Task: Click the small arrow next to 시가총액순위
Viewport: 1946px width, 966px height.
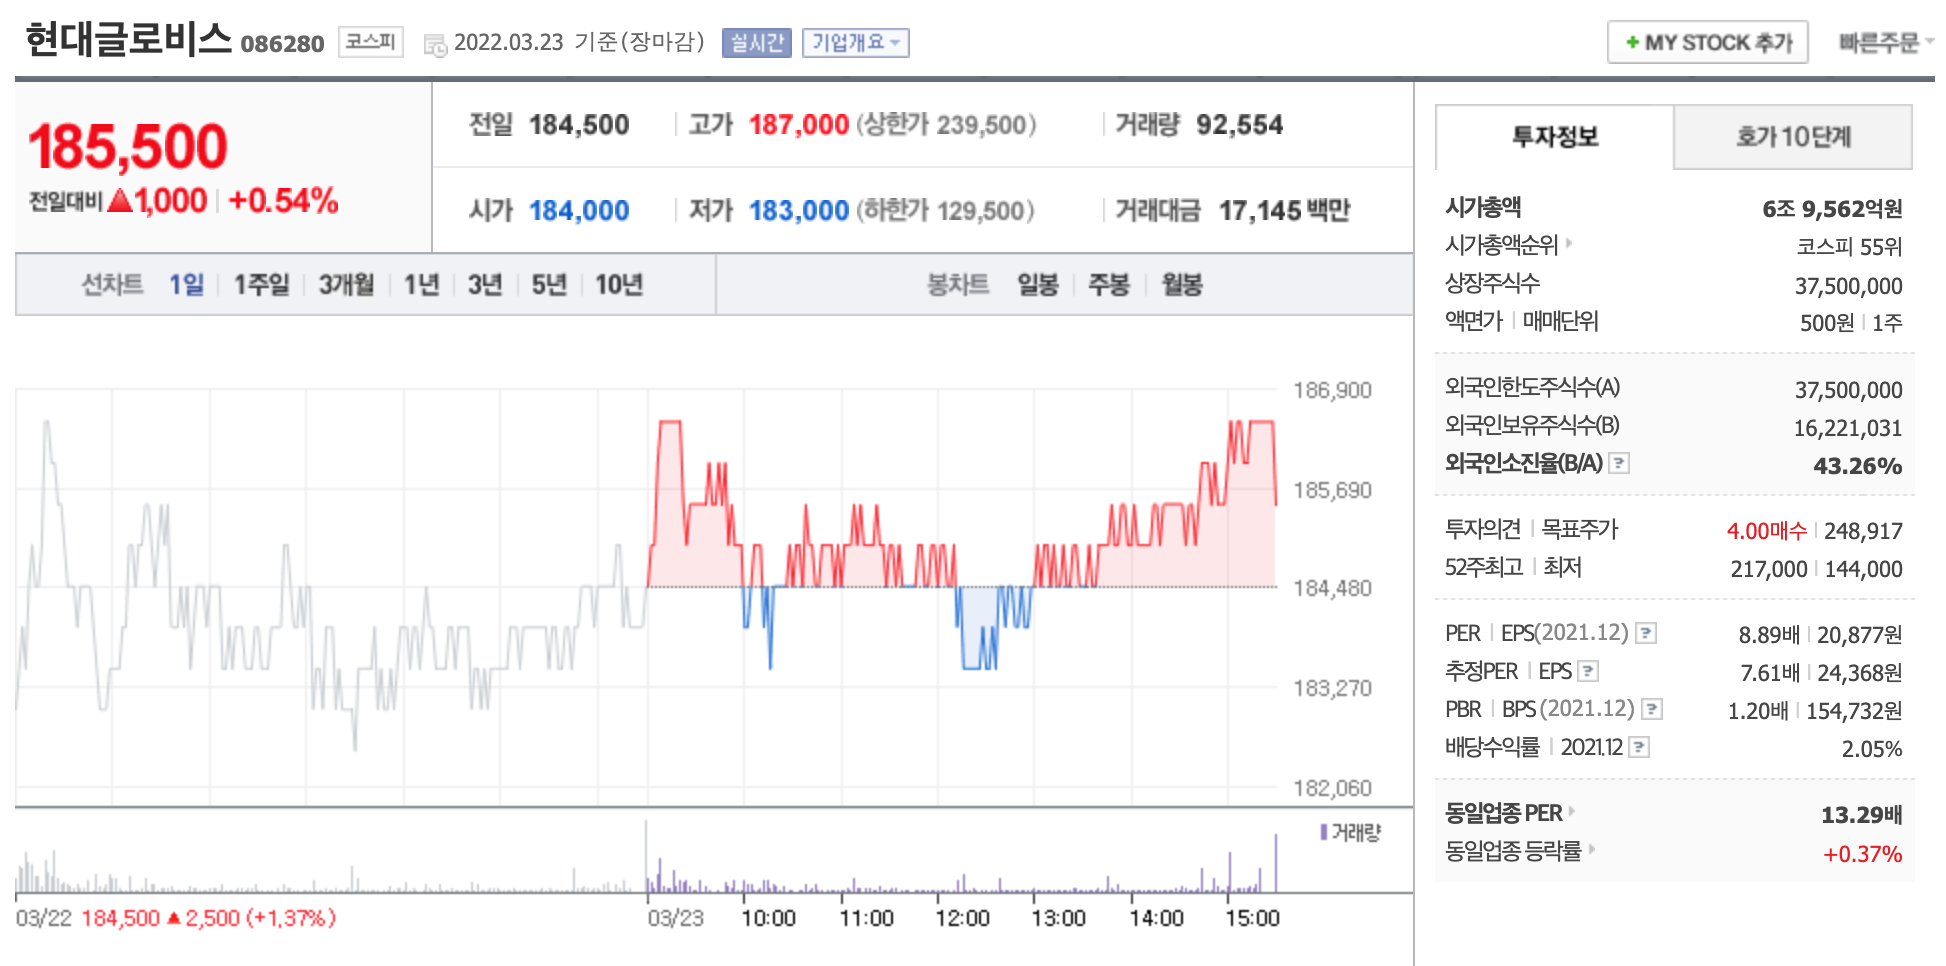Action: pos(1569,243)
